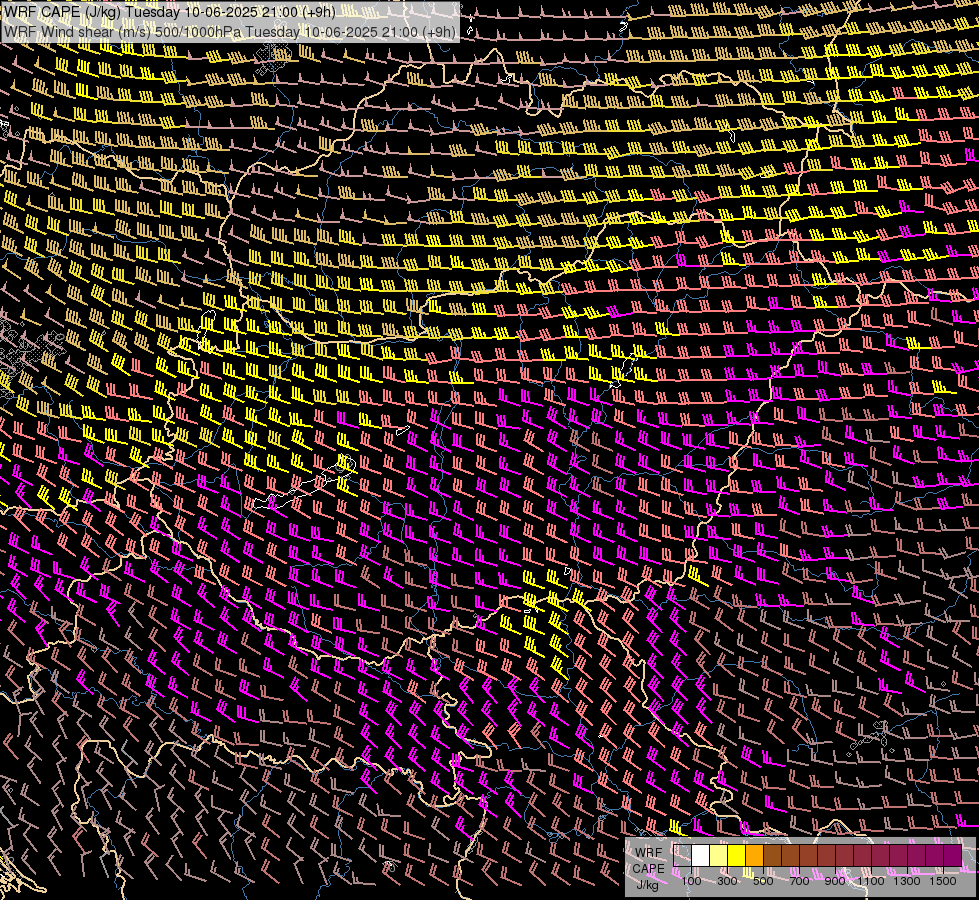Click the 700 legend value
Viewport: 979px width, 900px height.
(799, 881)
